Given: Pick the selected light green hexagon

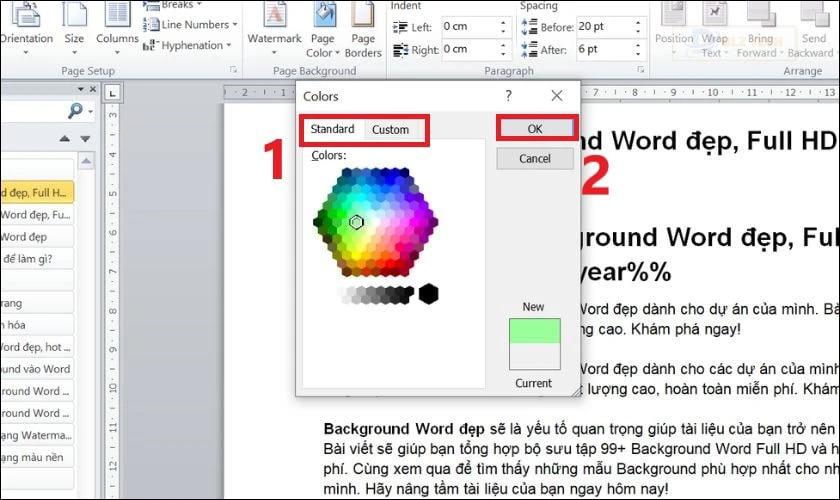Looking at the screenshot, I should tap(356, 222).
